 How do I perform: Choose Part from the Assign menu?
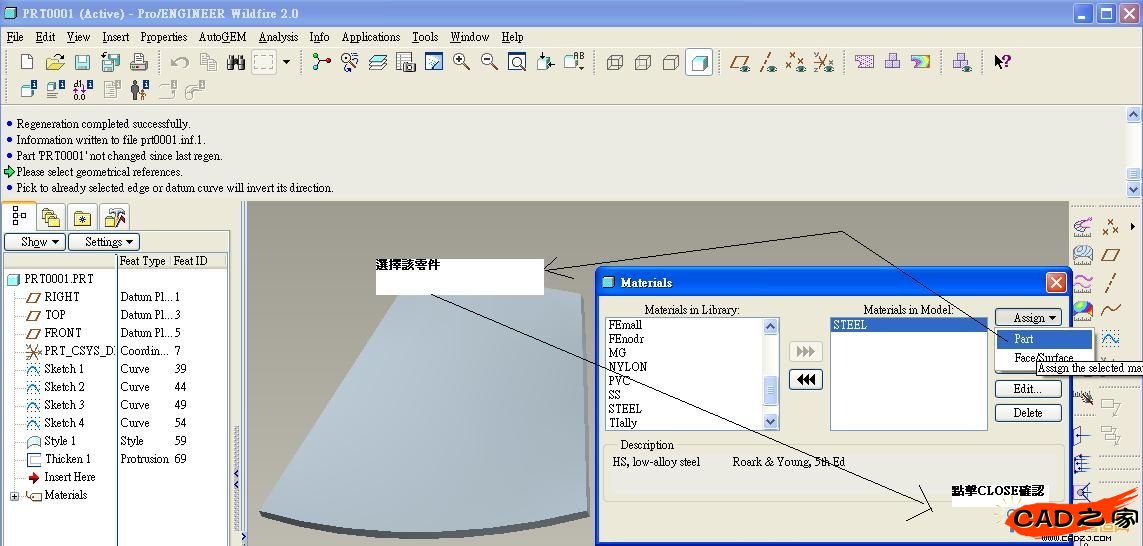point(1023,339)
